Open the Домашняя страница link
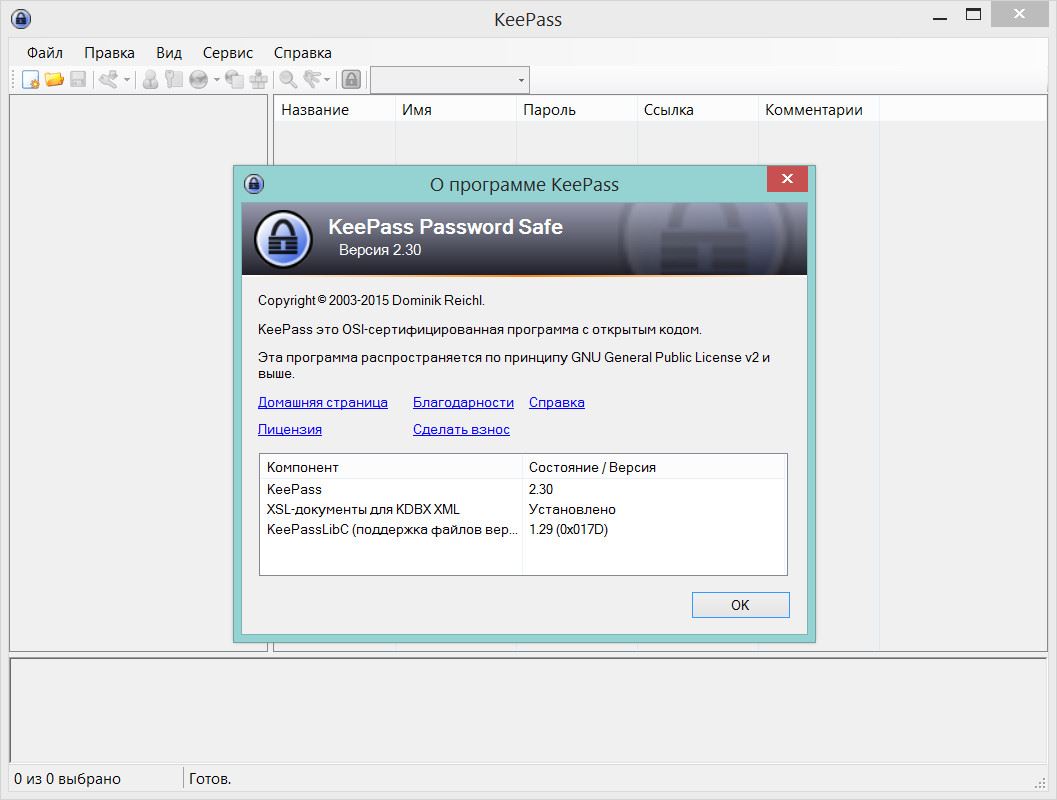1057x800 pixels. 323,402
